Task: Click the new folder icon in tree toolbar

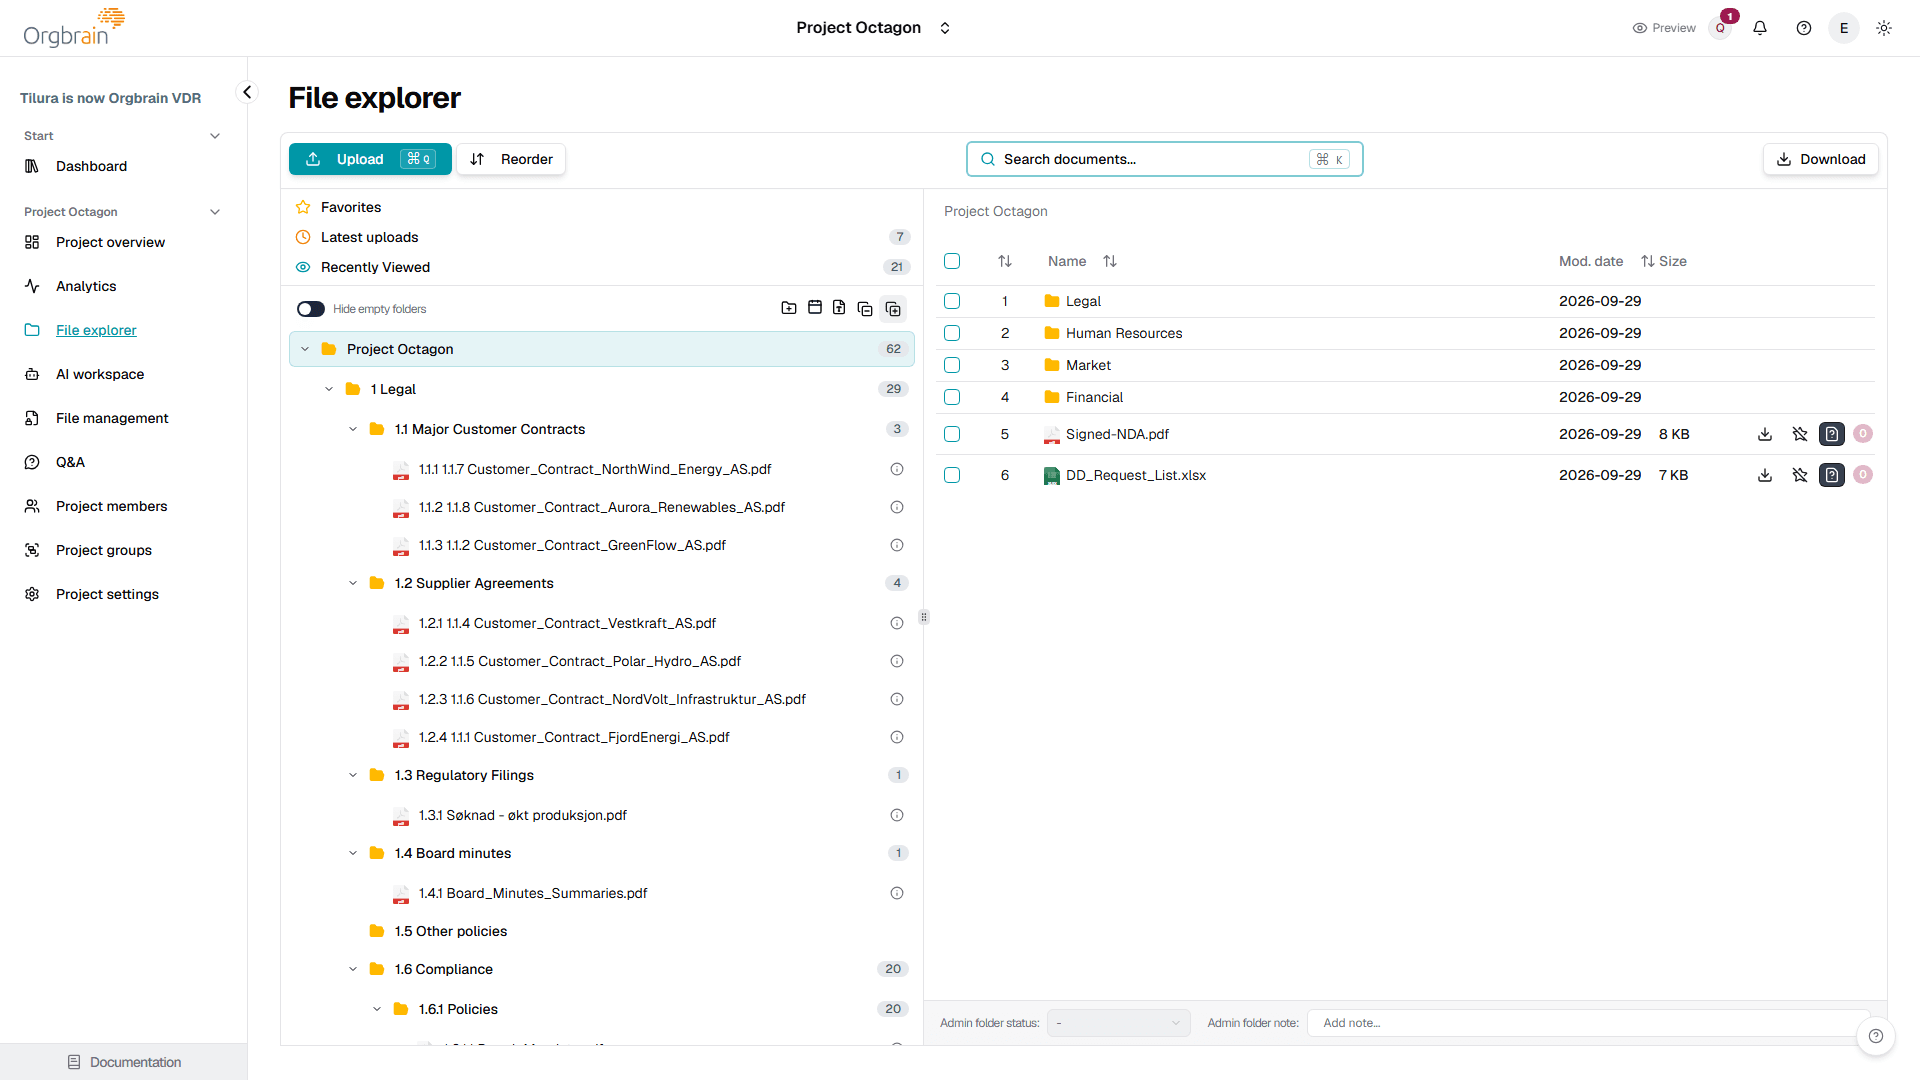Action: click(x=789, y=308)
